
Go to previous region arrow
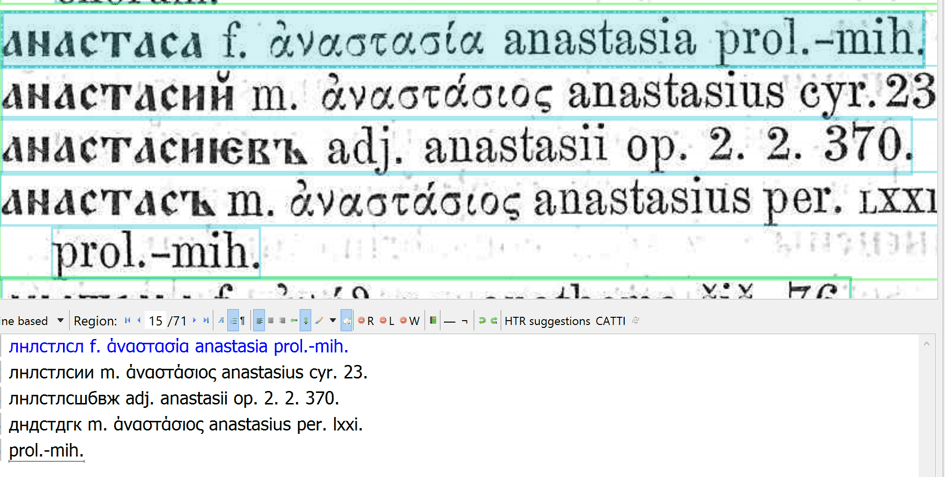(139, 321)
